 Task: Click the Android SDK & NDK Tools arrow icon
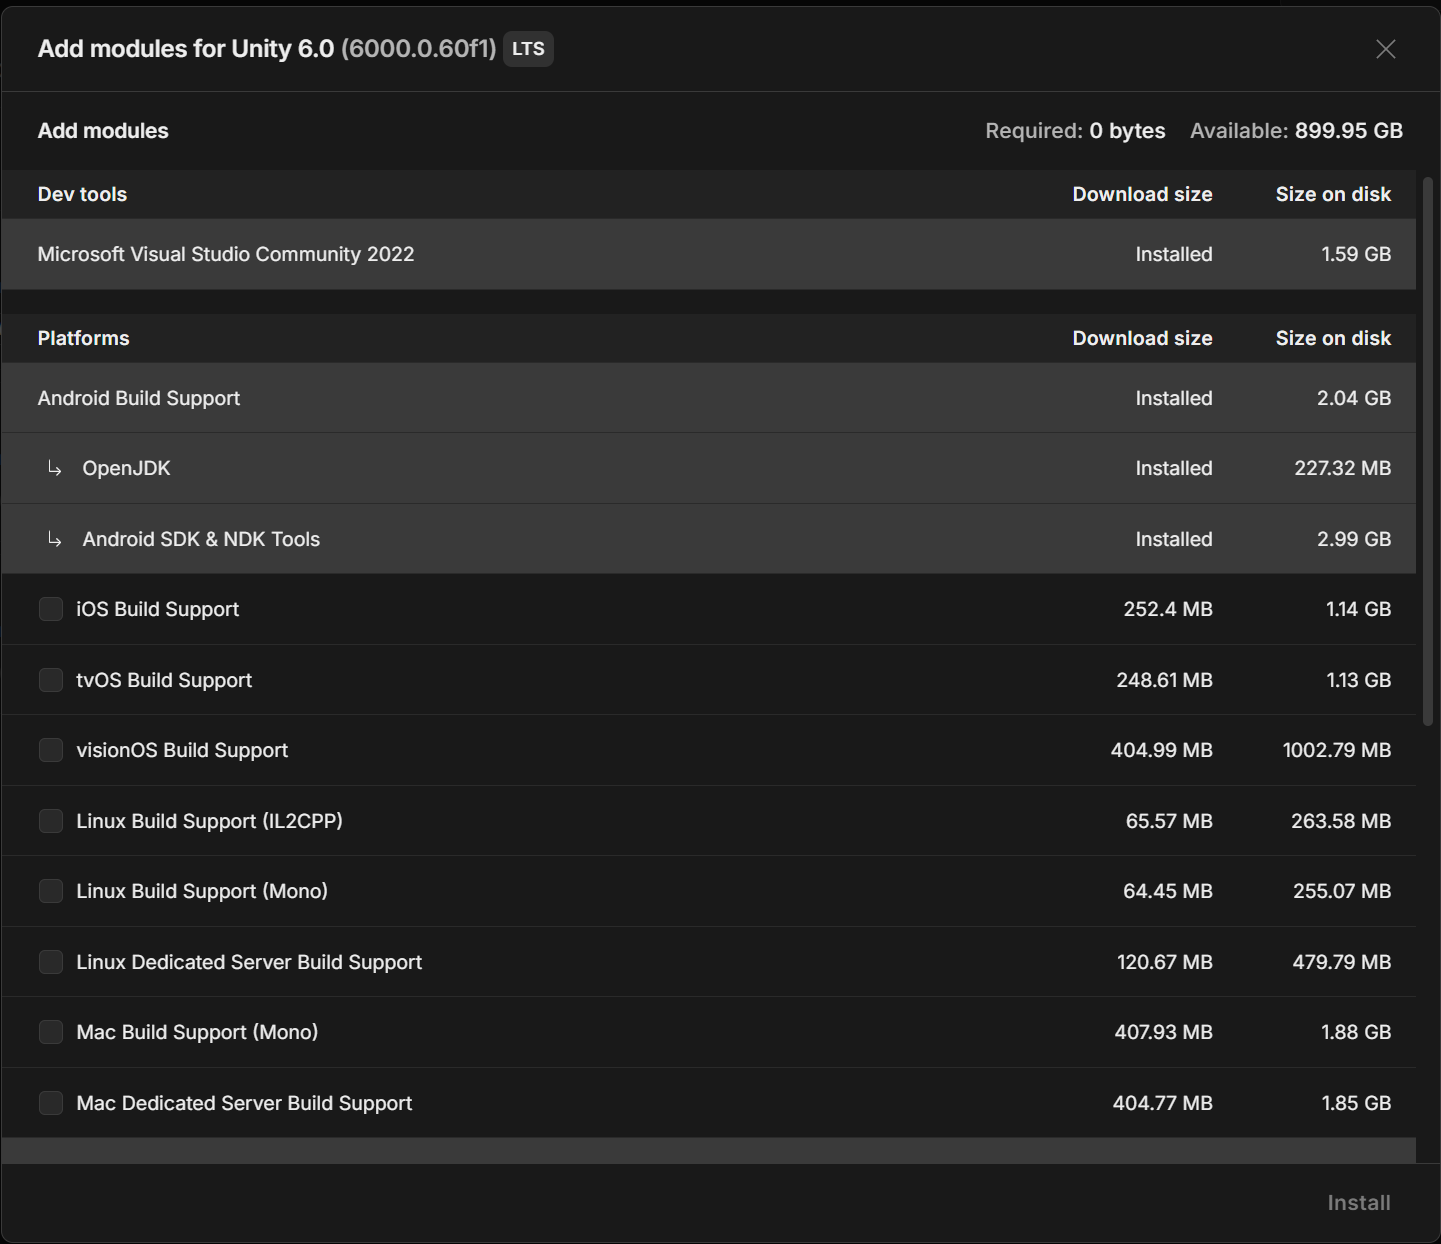tap(55, 539)
